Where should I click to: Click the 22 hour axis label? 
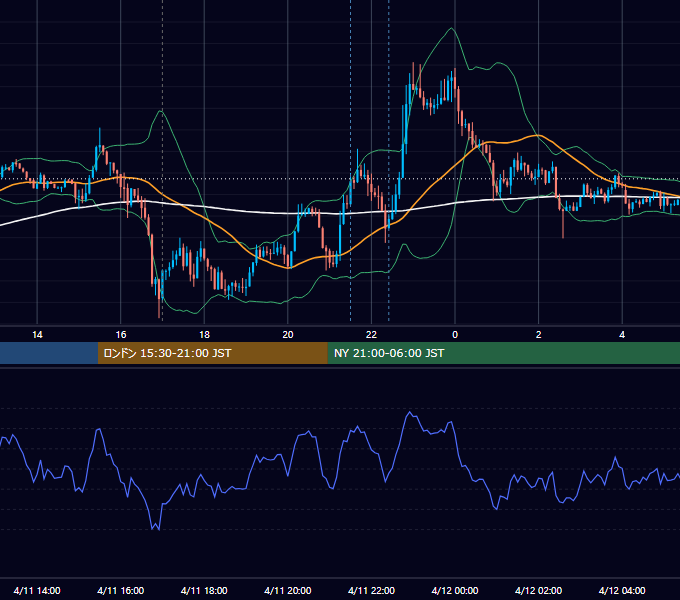371,335
